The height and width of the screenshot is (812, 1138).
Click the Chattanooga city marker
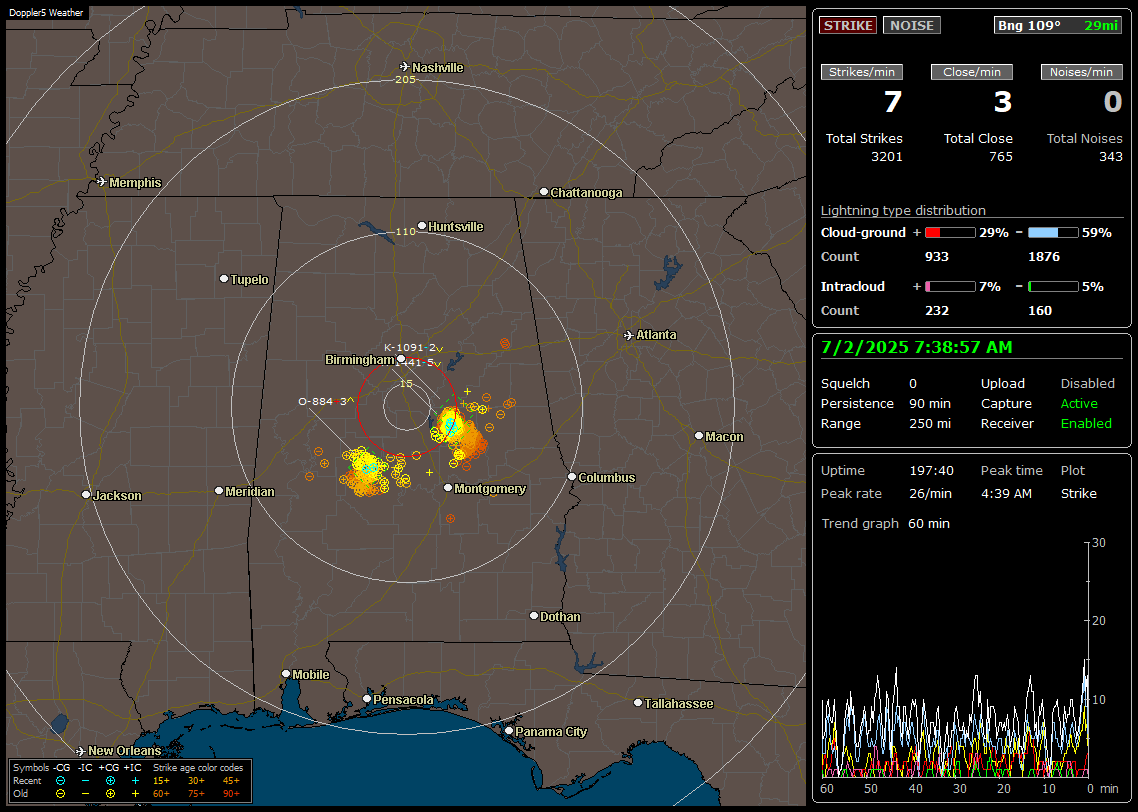[544, 192]
